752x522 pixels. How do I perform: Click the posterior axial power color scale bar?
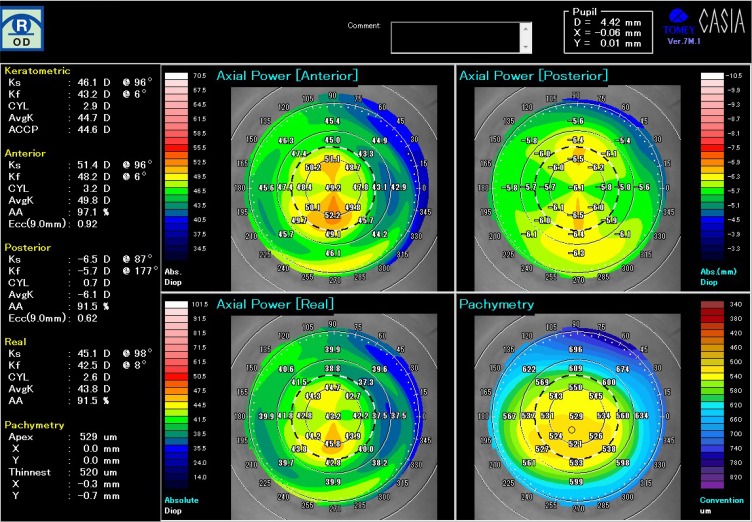(712, 166)
